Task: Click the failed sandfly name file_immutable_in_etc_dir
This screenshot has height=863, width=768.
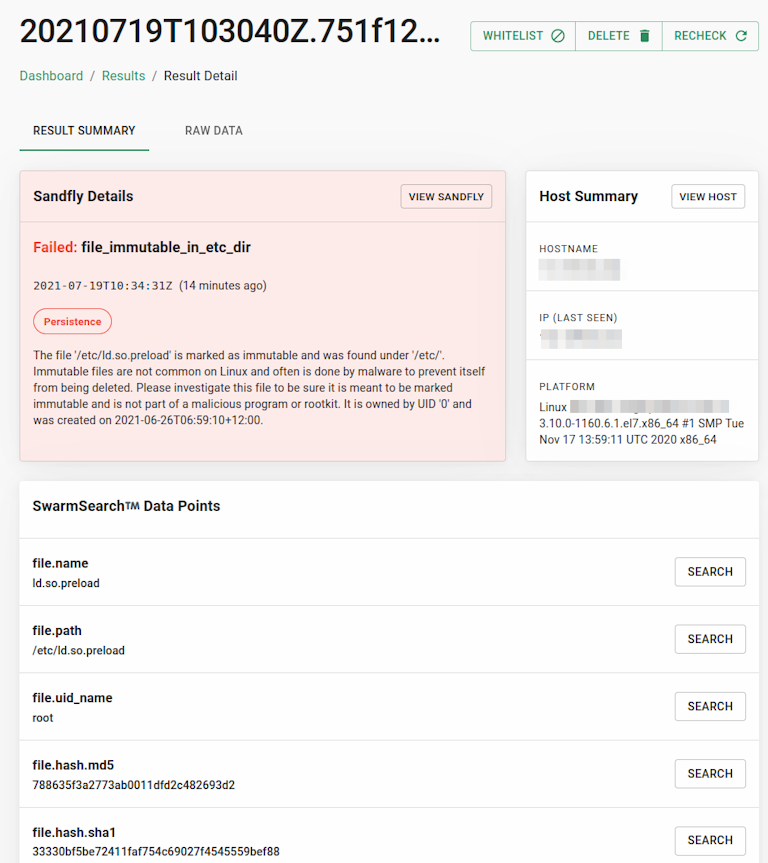Action: [166, 248]
